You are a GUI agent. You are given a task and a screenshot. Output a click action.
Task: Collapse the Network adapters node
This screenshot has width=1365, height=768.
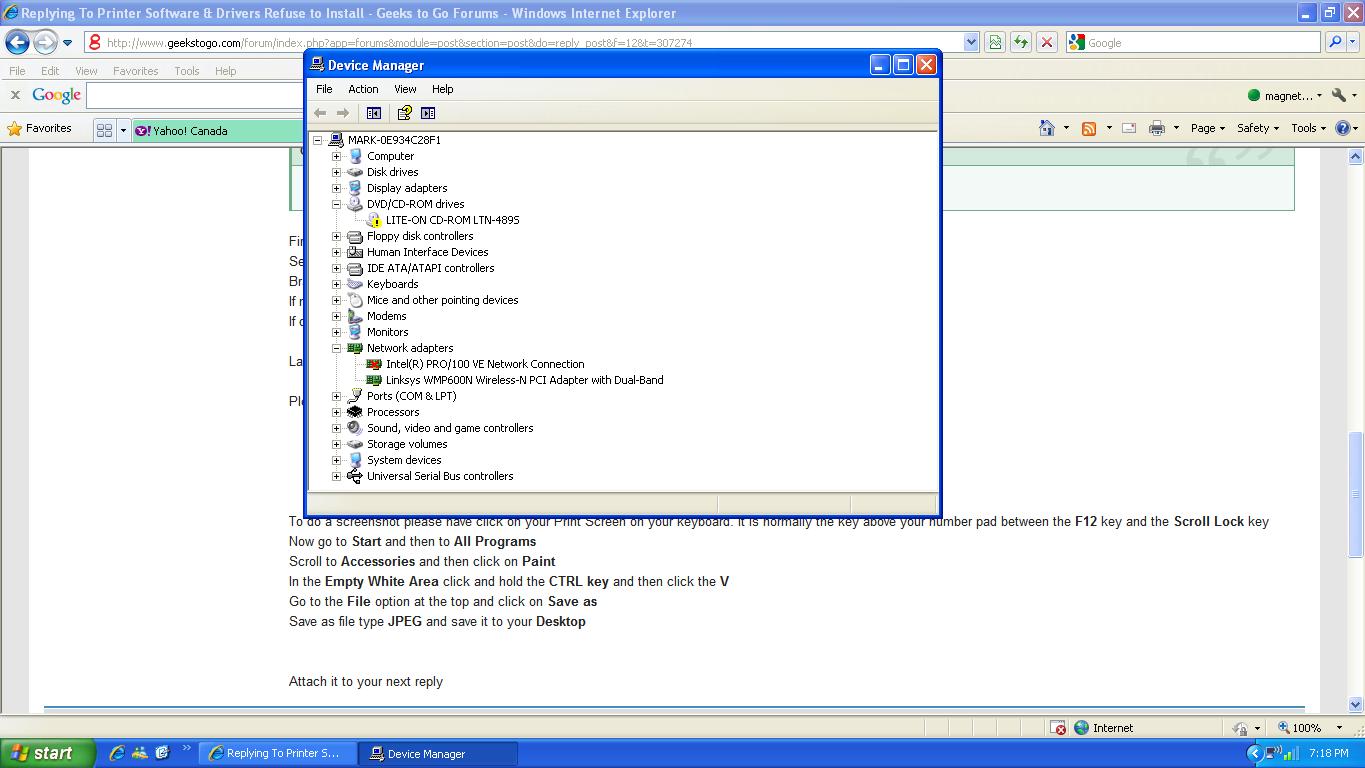(x=337, y=348)
